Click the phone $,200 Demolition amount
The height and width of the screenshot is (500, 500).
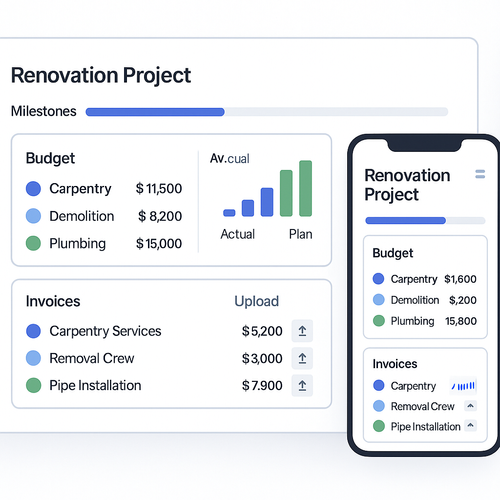point(463,300)
